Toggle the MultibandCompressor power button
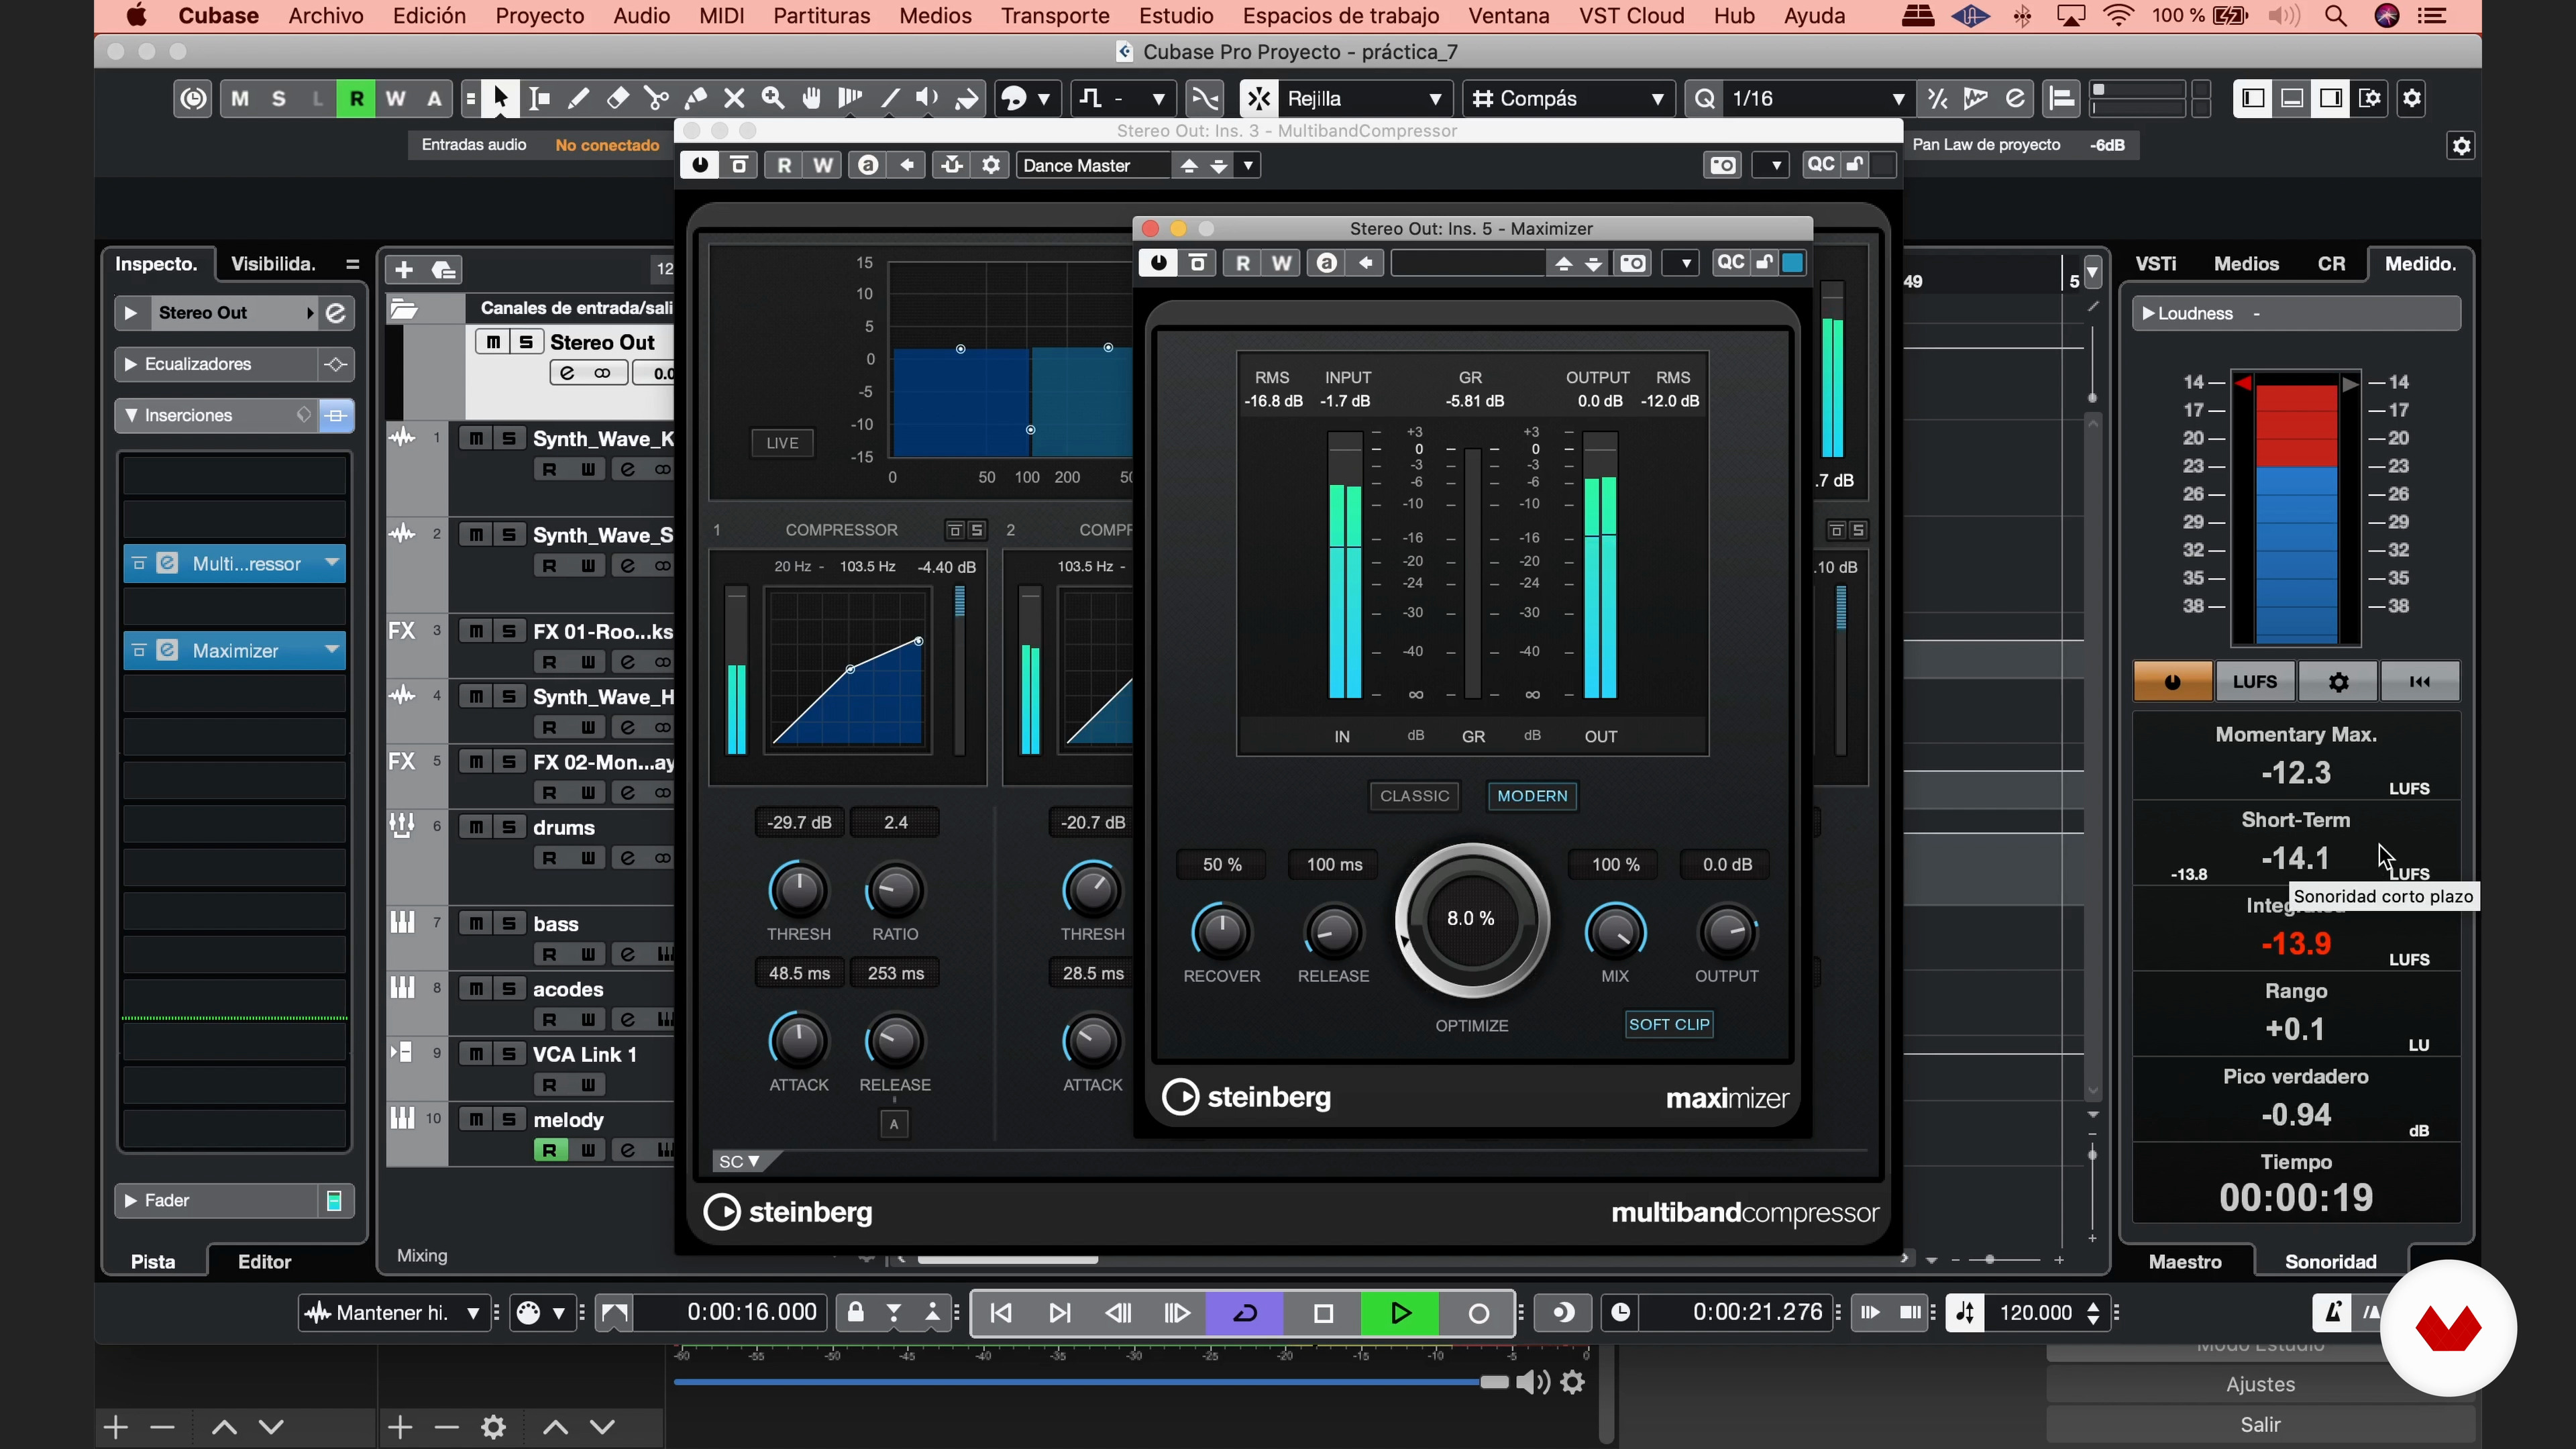2576x1449 pixels. [x=699, y=165]
